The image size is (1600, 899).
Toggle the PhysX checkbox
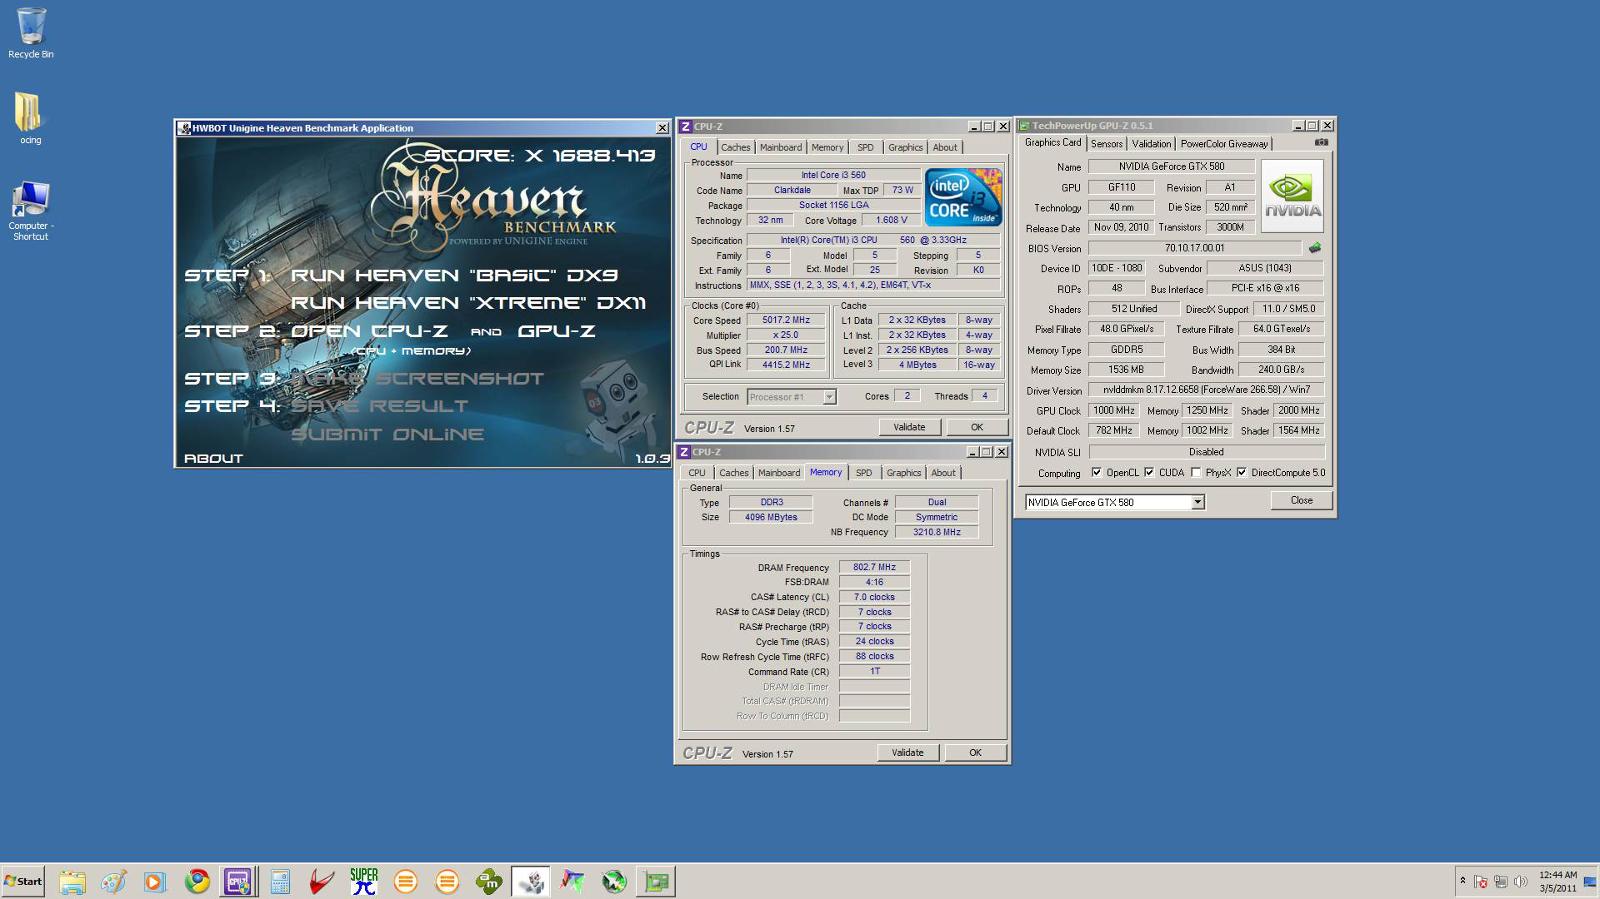[x=1196, y=473]
